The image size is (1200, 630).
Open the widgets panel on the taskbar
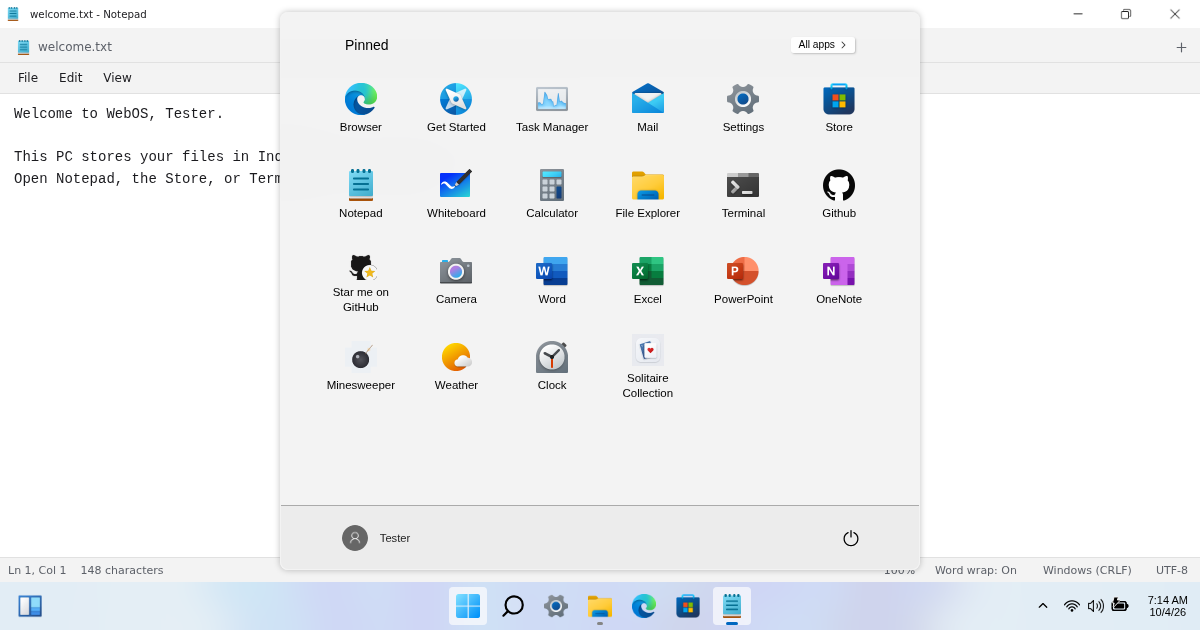[x=30, y=606]
